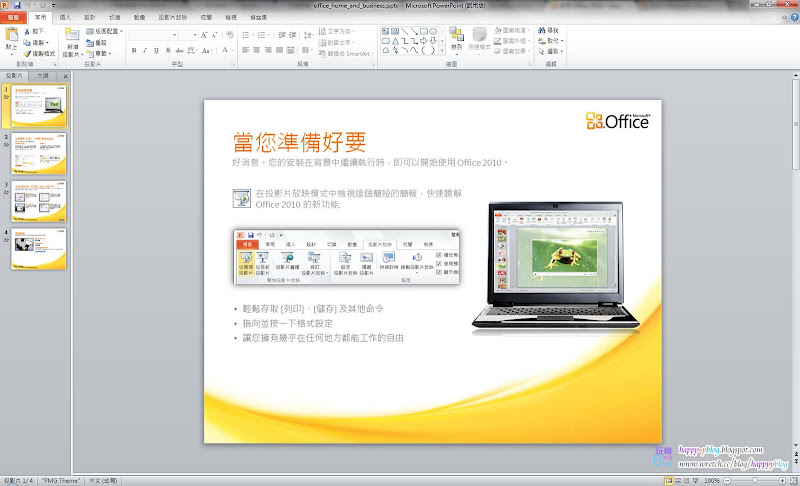Click Zoom in plus button
Viewport: 800px width, 486px height.
tap(782, 480)
